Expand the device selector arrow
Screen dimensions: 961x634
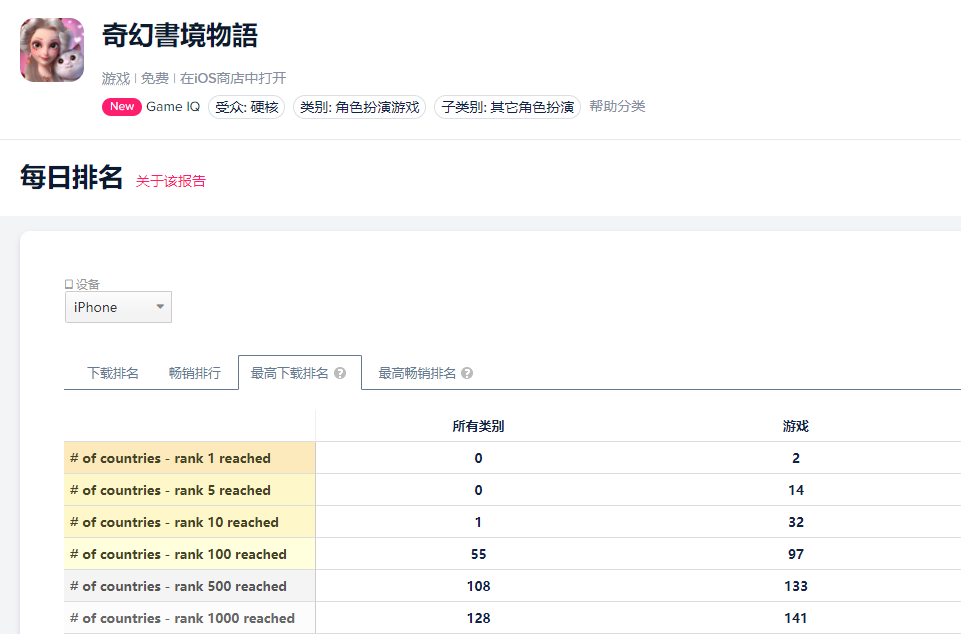[158, 307]
